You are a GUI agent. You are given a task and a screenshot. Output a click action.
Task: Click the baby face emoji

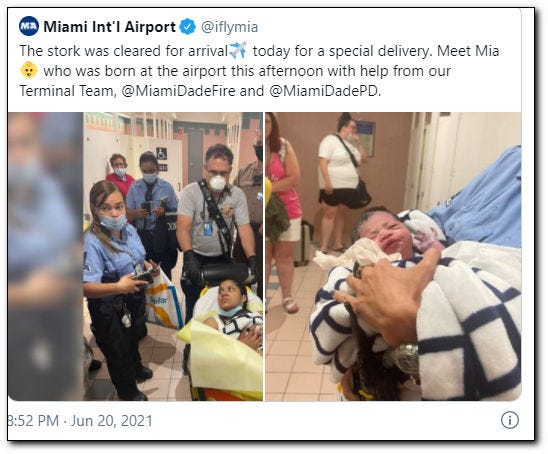pyautogui.click(x=29, y=70)
